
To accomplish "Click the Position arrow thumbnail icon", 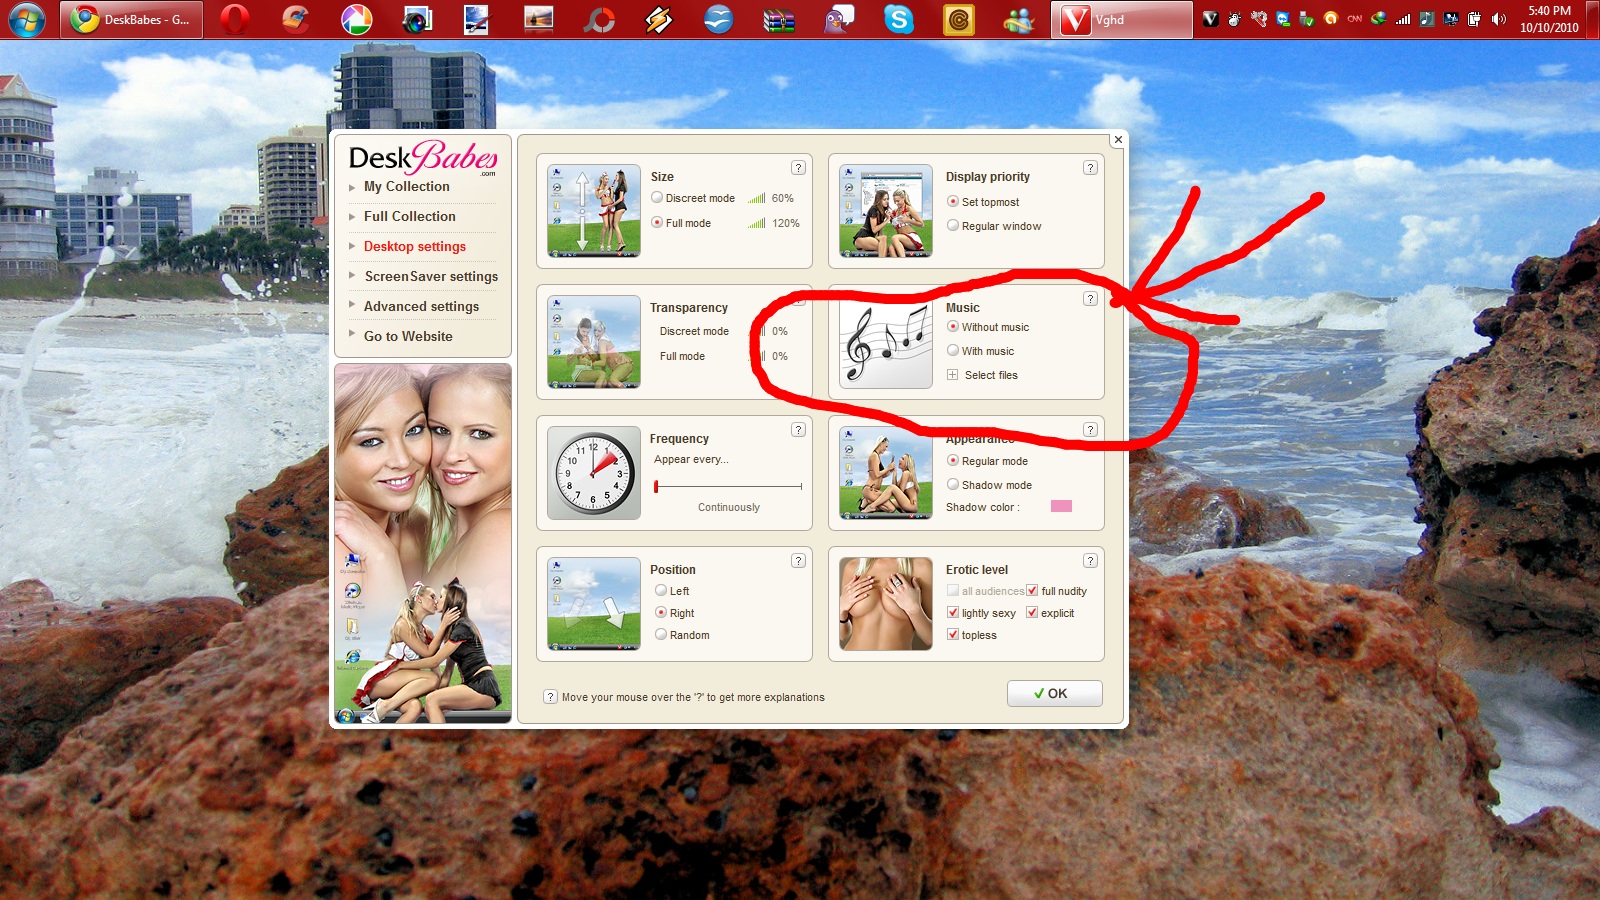I will tap(594, 604).
